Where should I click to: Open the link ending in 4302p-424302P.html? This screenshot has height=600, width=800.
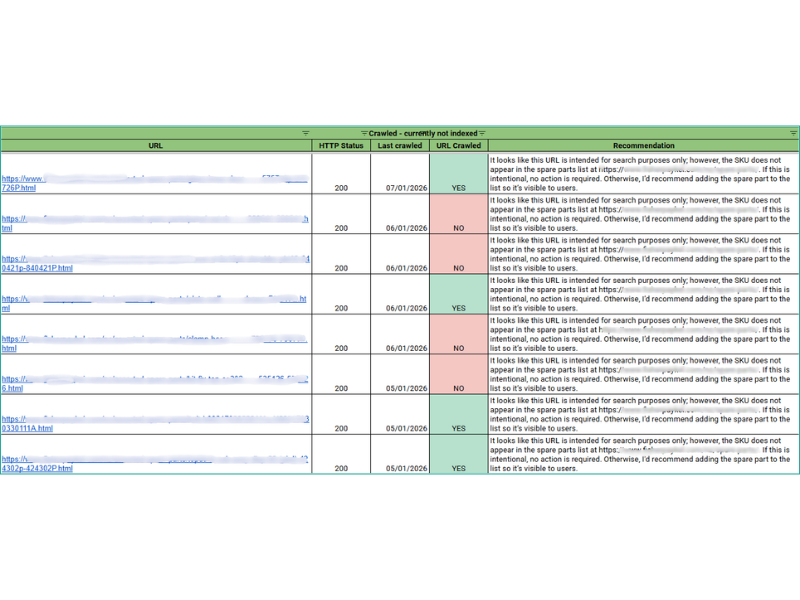37,468
